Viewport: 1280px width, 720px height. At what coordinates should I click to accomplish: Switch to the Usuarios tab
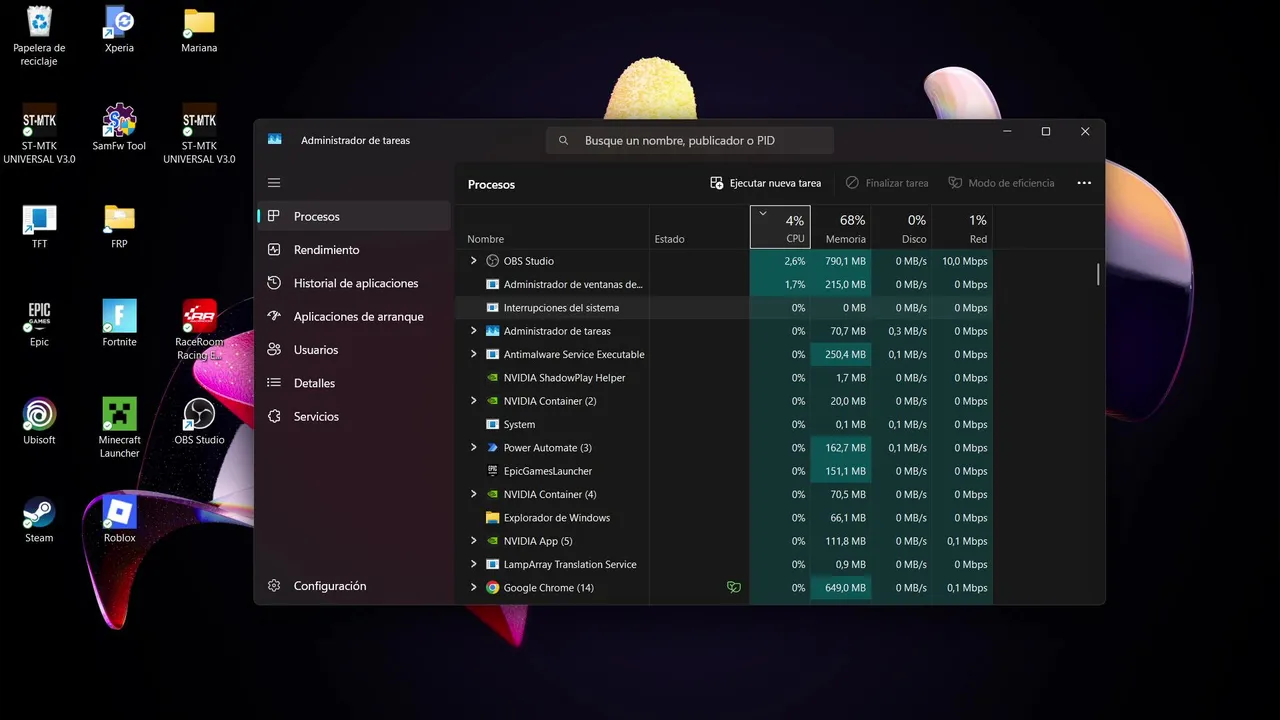[x=354, y=350]
